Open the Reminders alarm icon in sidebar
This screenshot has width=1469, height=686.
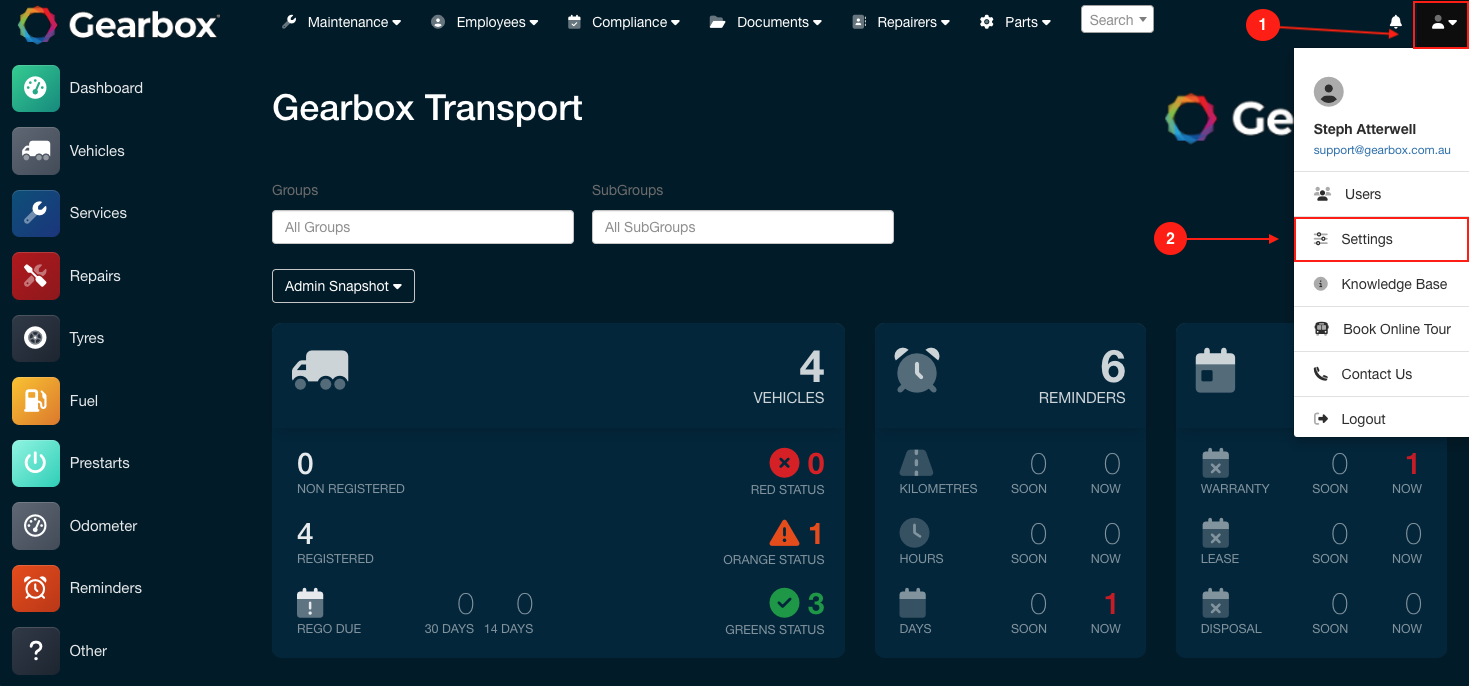pos(36,588)
